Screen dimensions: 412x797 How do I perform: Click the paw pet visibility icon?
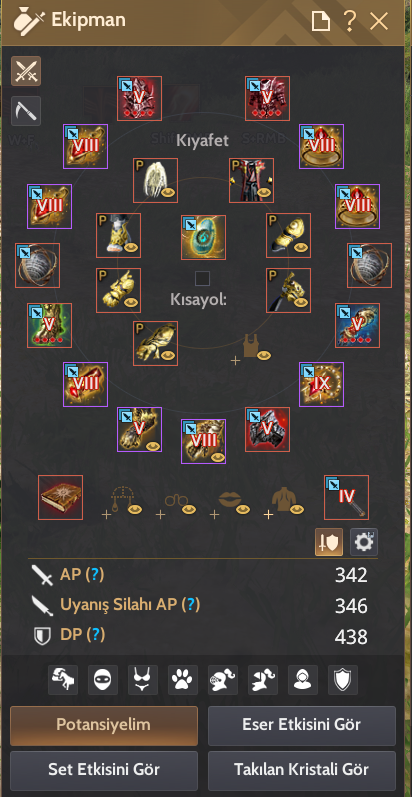pos(182,680)
